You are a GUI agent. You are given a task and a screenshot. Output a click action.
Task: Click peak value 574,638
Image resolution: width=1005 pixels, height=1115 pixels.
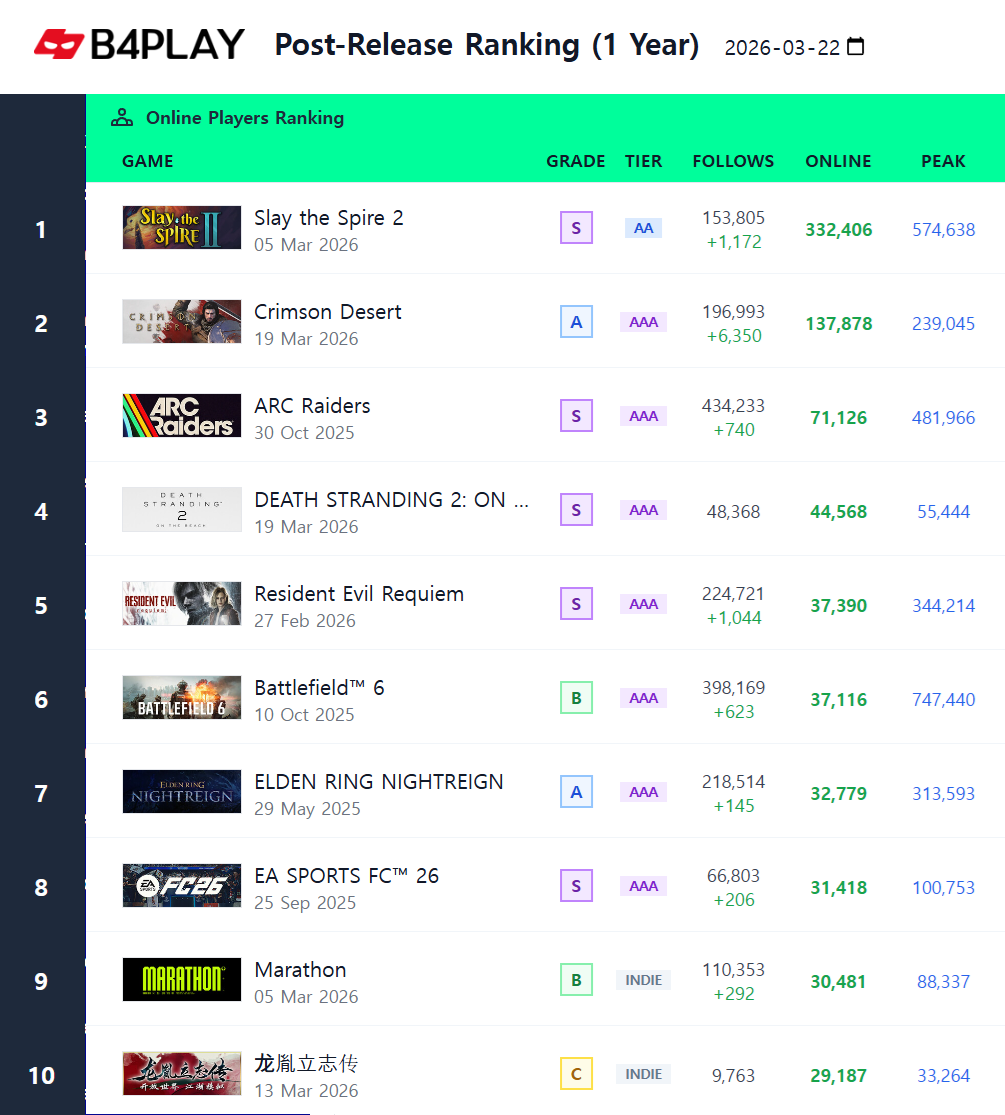coord(943,230)
